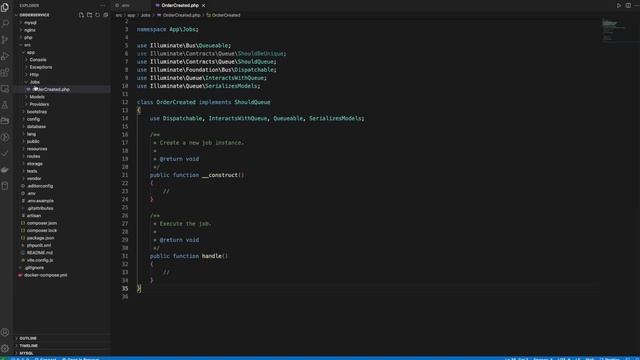The width and height of the screenshot is (640, 360).
Task: Click the app breadcrumb segment
Action: 131,15
